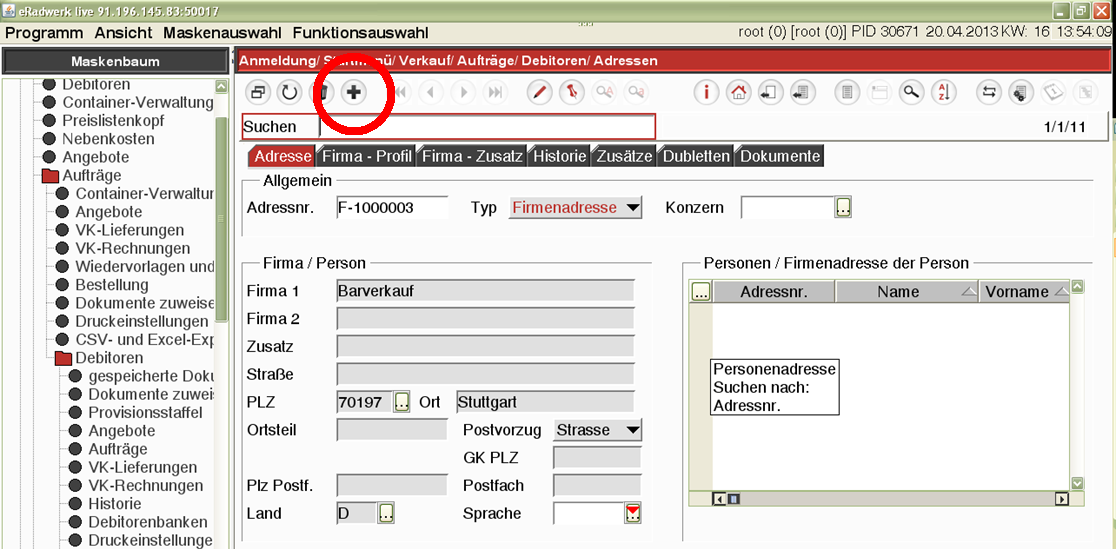Click the Konzern input field
Image resolution: width=1116 pixels, height=549 pixels.
[788, 207]
